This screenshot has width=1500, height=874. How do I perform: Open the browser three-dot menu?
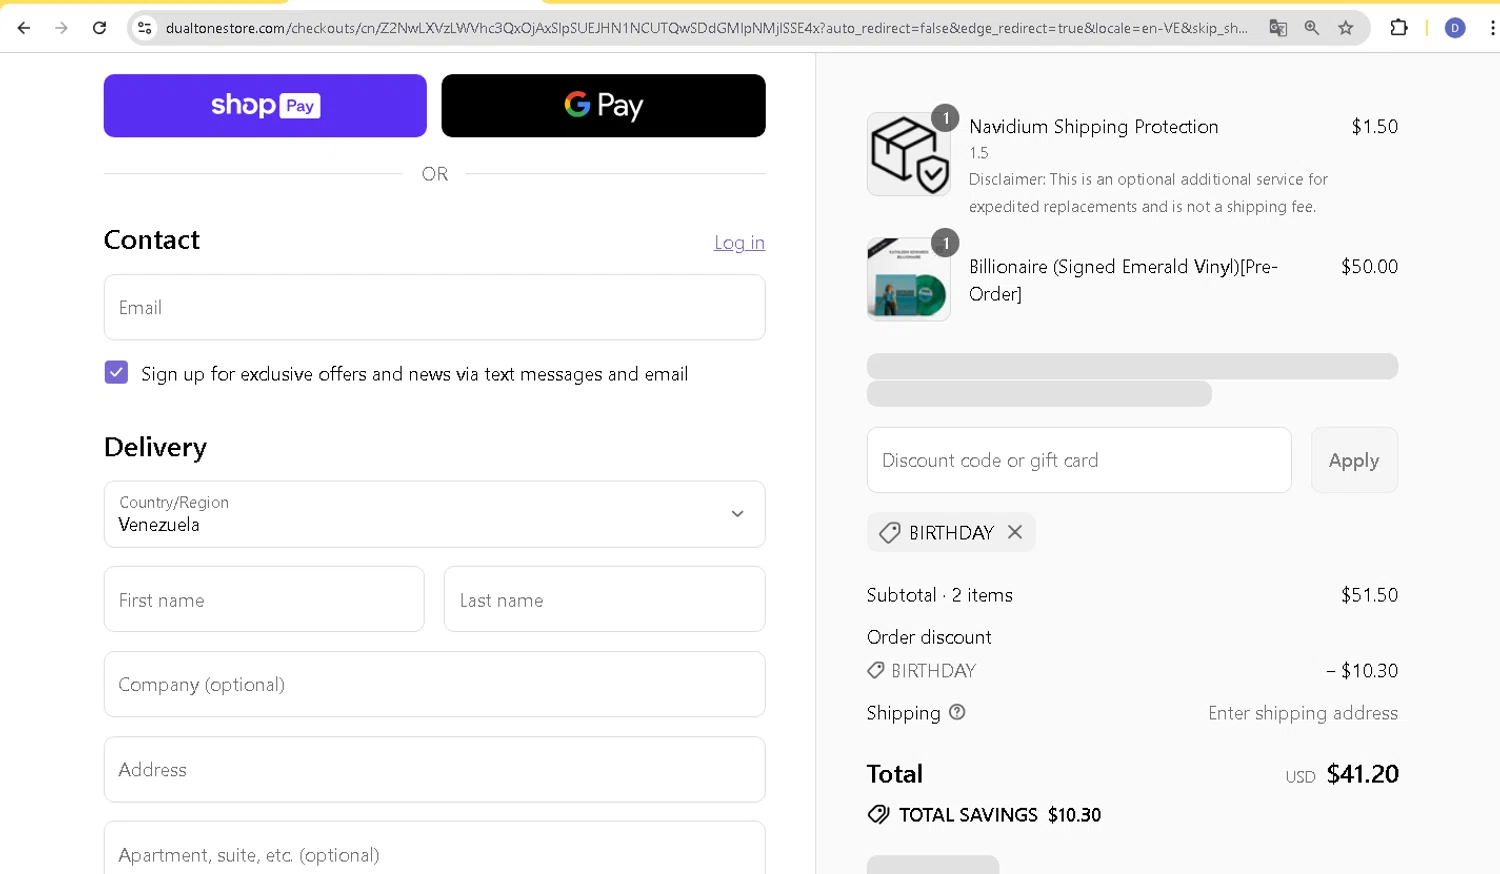coord(1492,28)
